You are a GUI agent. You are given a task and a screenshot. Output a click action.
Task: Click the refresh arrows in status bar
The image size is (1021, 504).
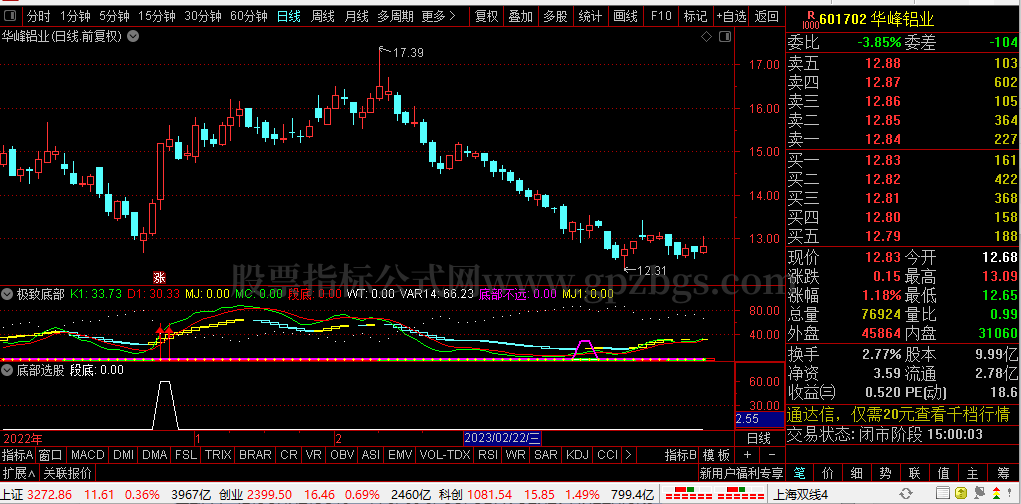point(906,494)
